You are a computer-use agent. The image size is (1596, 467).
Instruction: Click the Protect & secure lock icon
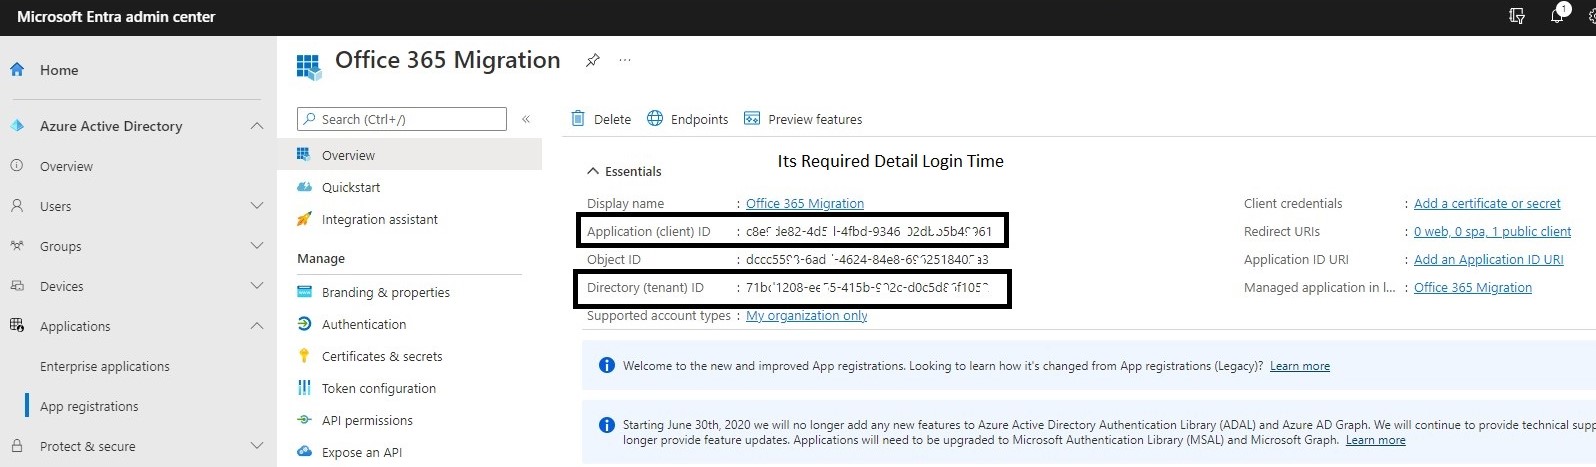pos(16,446)
